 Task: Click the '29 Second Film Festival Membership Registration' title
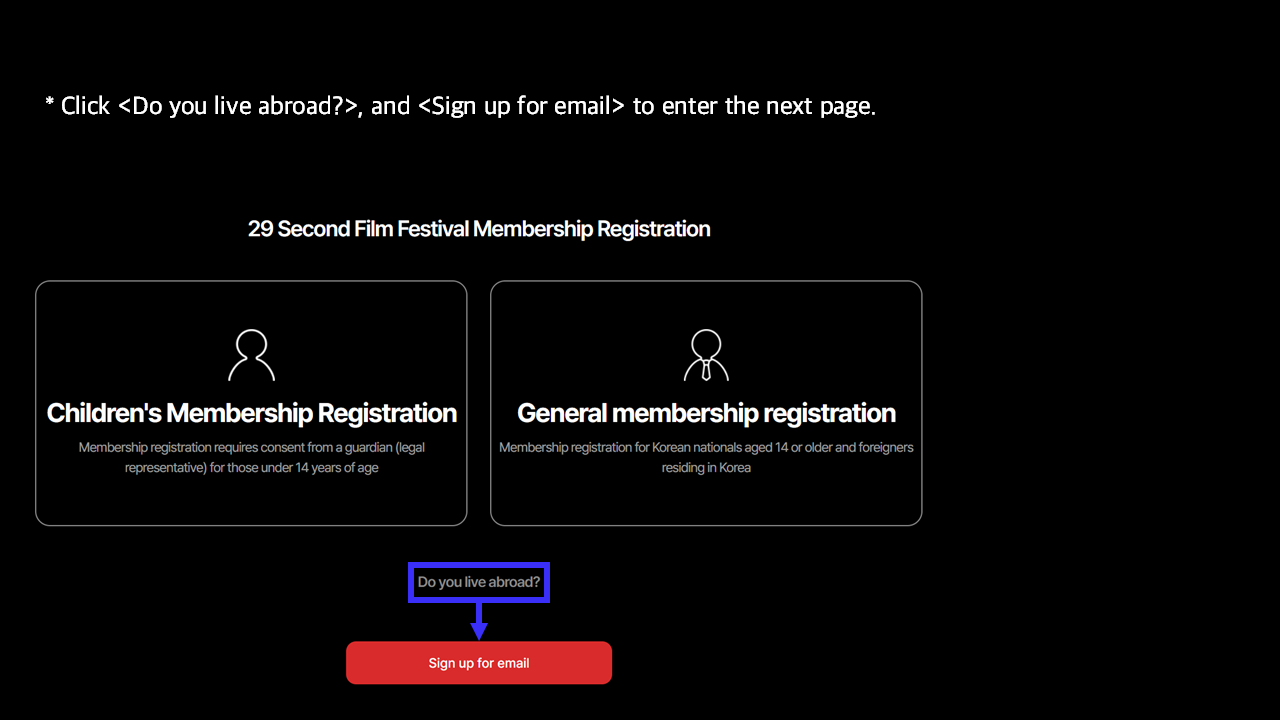(479, 229)
